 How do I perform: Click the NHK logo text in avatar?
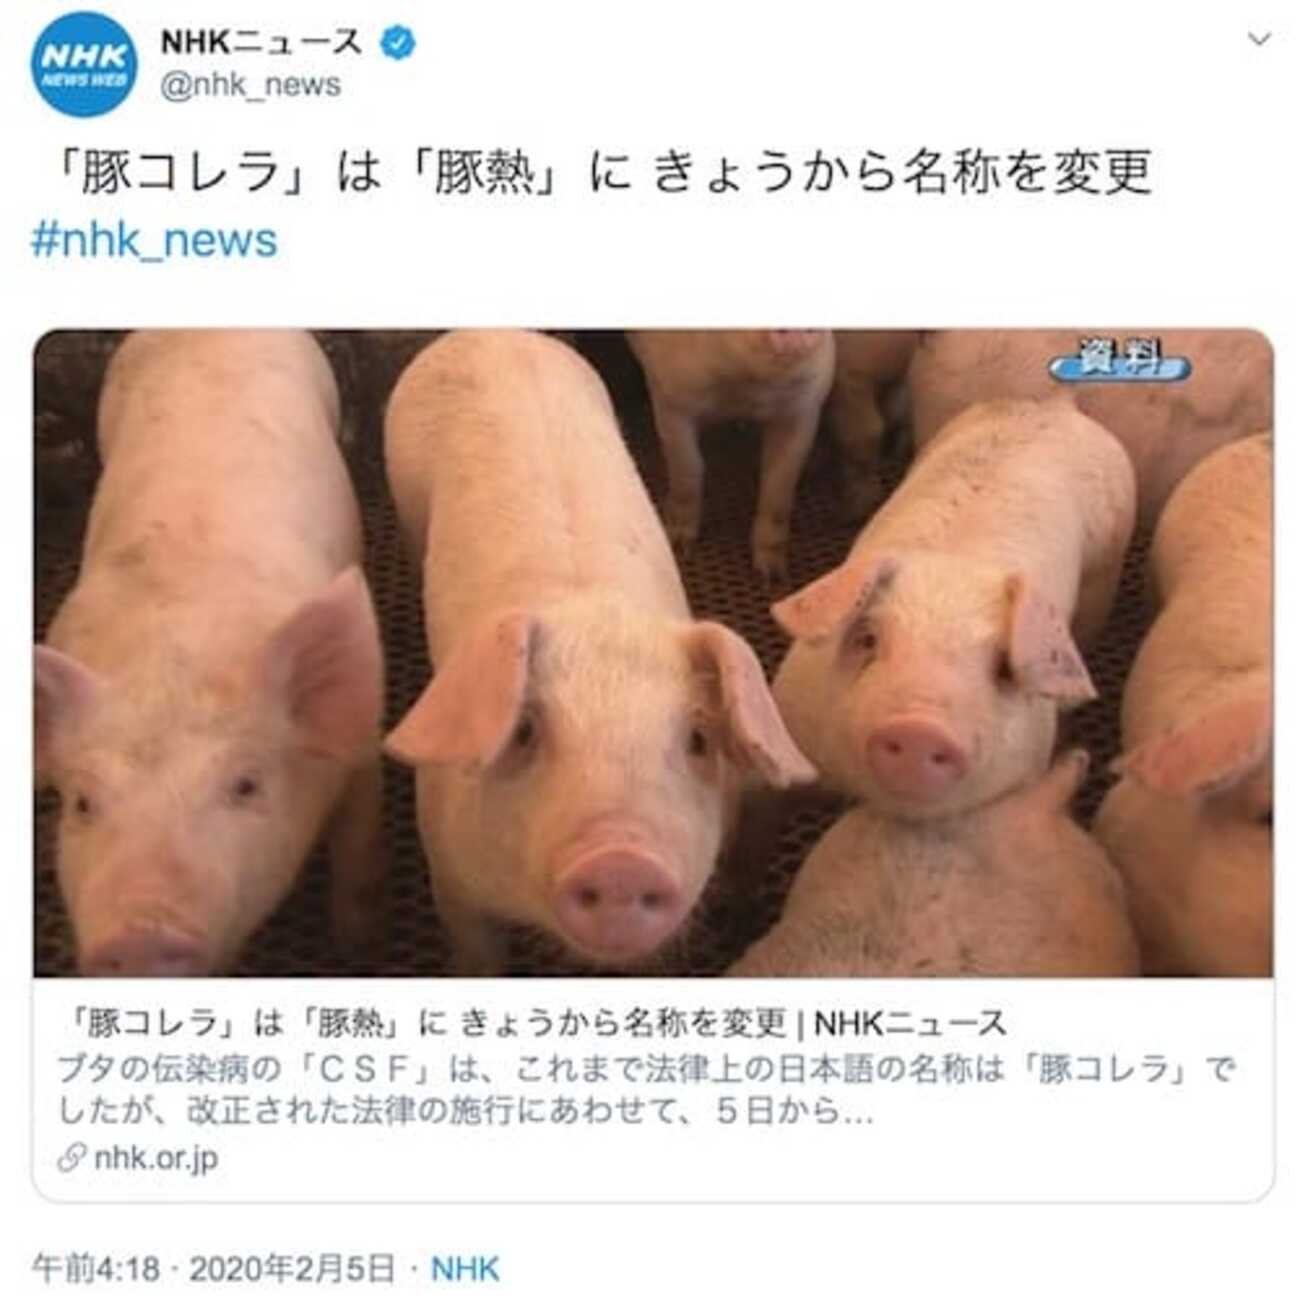tap(84, 56)
